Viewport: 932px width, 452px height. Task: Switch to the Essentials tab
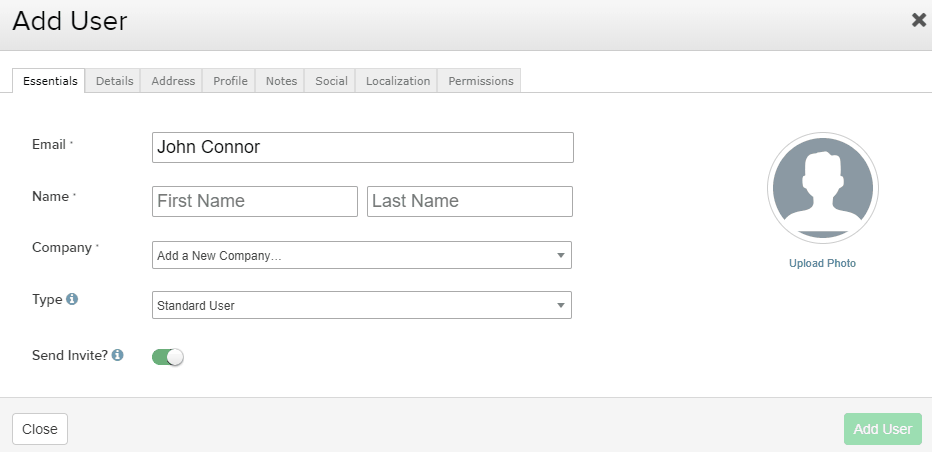[50, 81]
